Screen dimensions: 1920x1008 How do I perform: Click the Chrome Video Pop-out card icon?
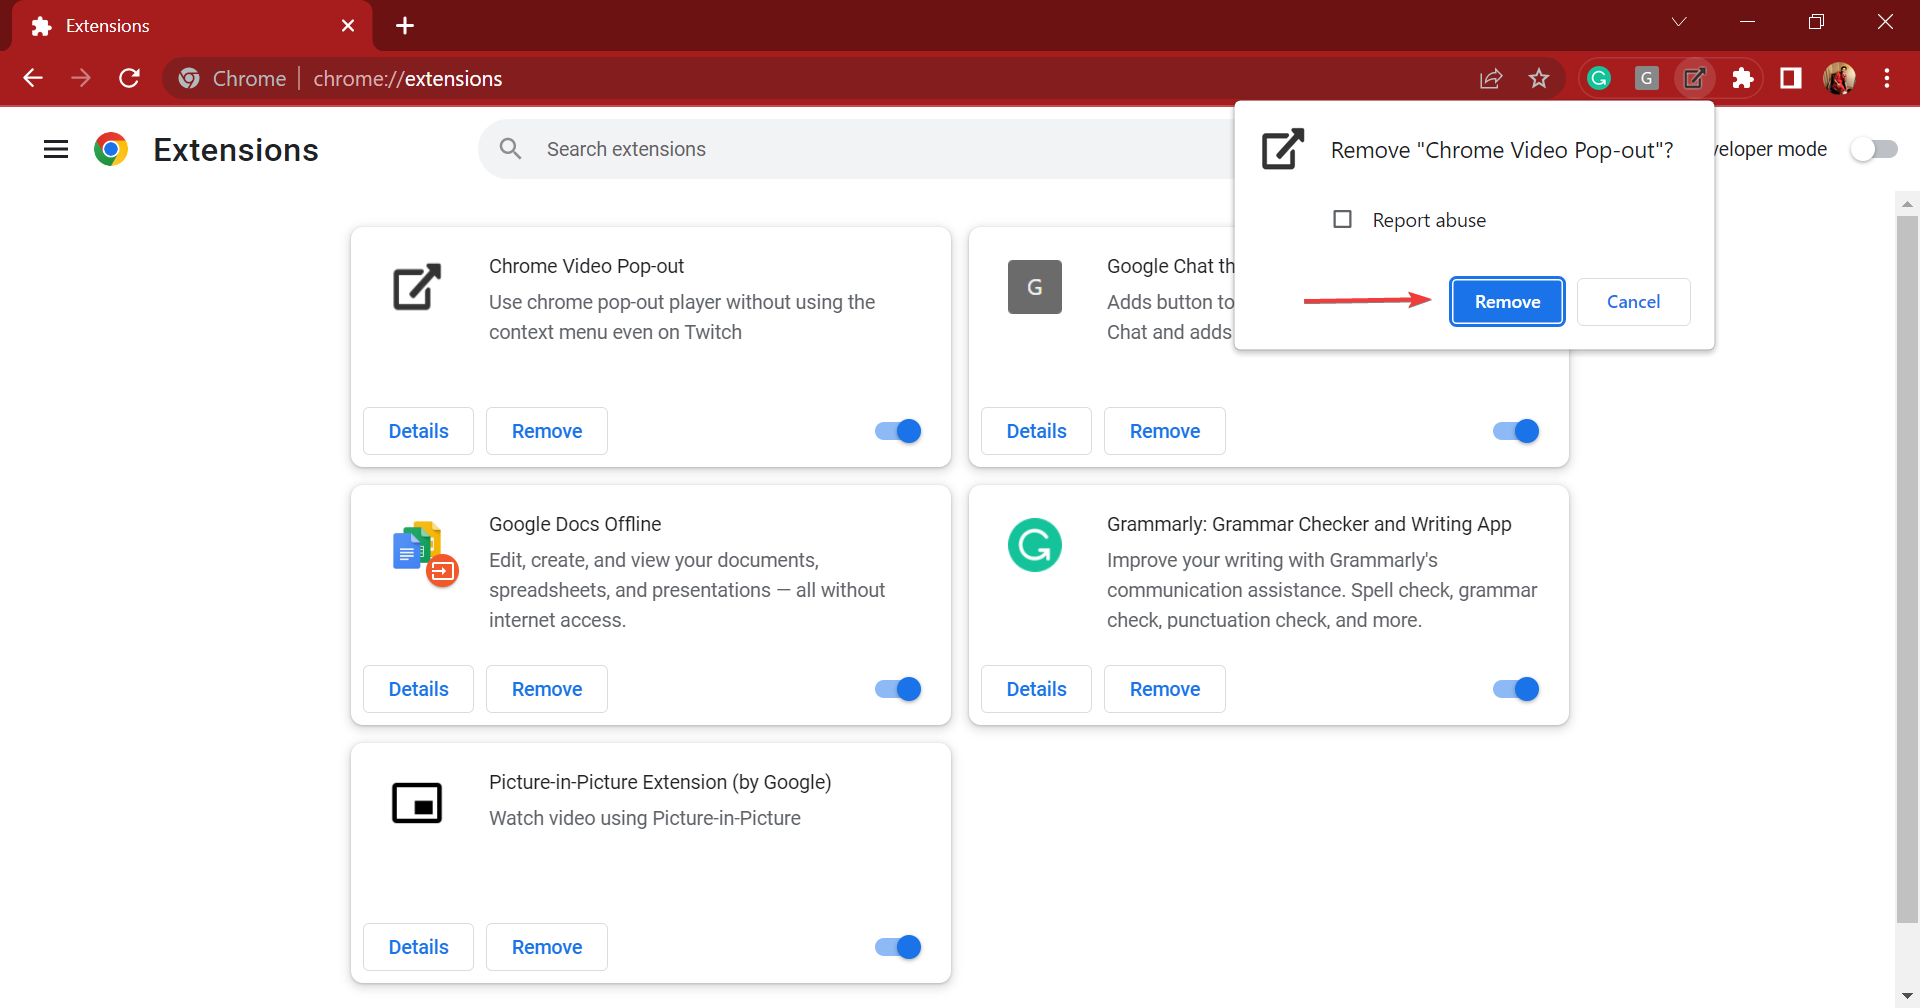coord(417,287)
